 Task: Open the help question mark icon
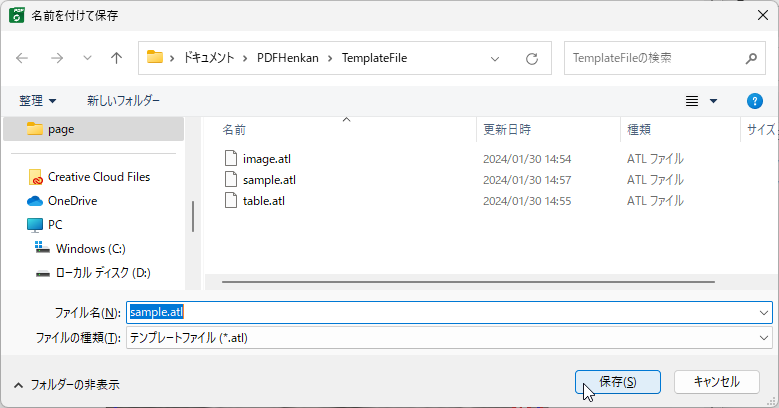[755, 101]
